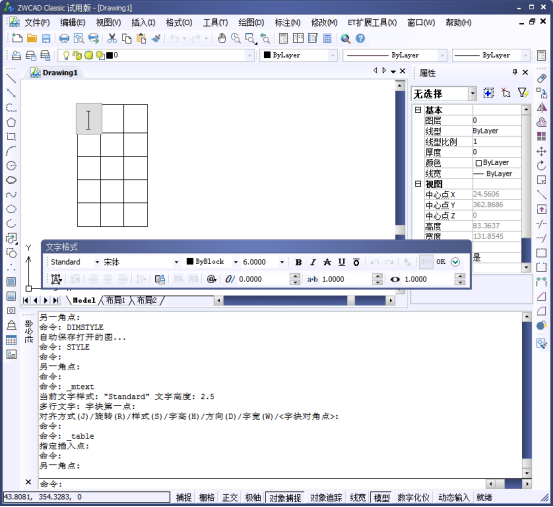The width and height of the screenshot is (553, 507).
Task: Open the 无选择 selection dropdown
Action: (x=473, y=93)
